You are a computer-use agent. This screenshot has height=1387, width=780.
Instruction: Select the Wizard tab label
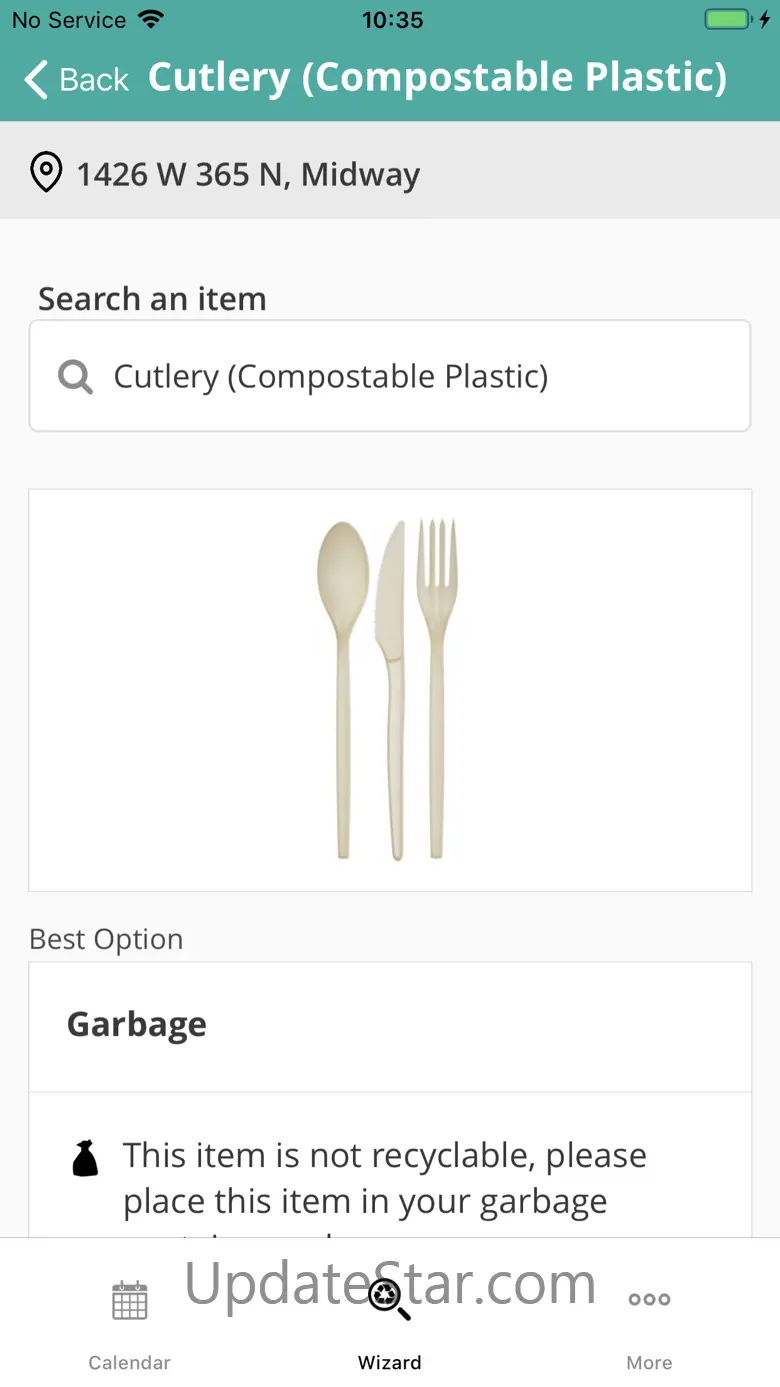click(x=389, y=1362)
